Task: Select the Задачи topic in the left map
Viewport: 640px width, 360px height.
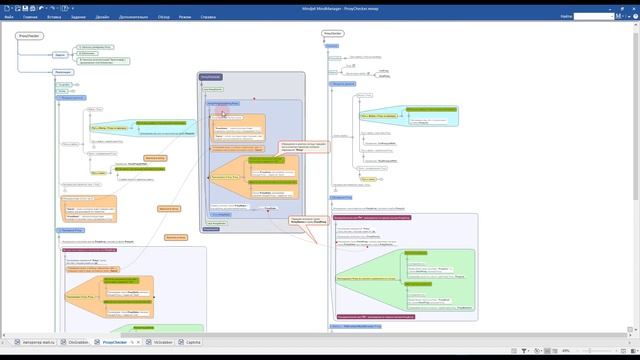Action: tap(60, 55)
